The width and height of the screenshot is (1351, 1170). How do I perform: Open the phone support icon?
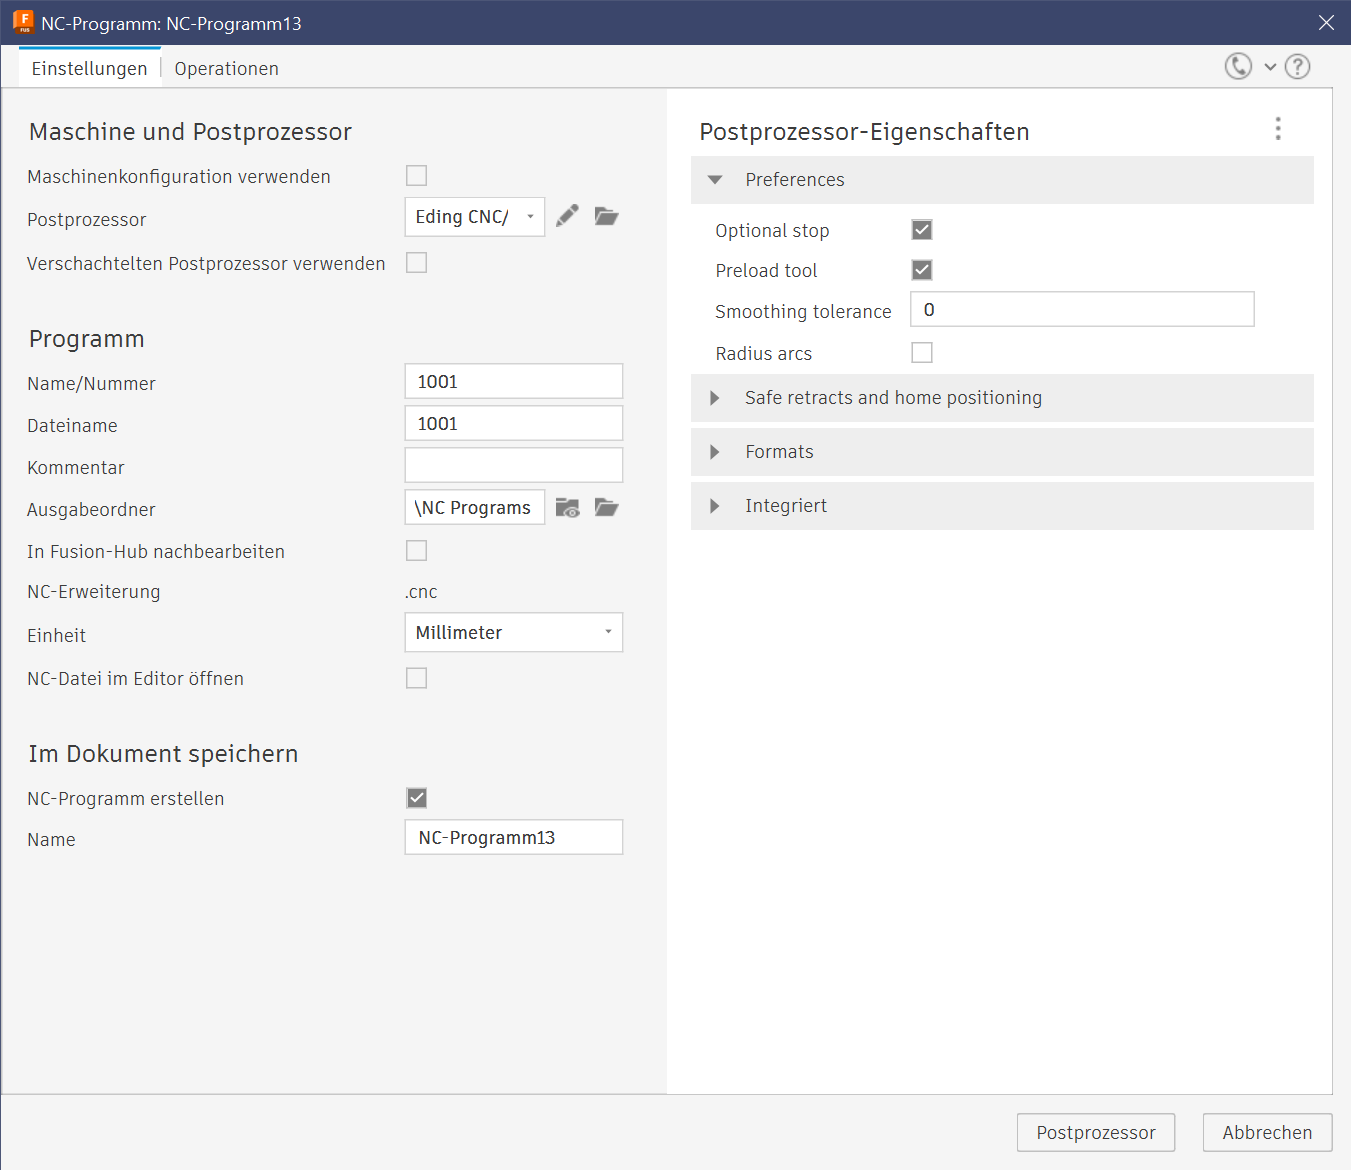(x=1238, y=66)
